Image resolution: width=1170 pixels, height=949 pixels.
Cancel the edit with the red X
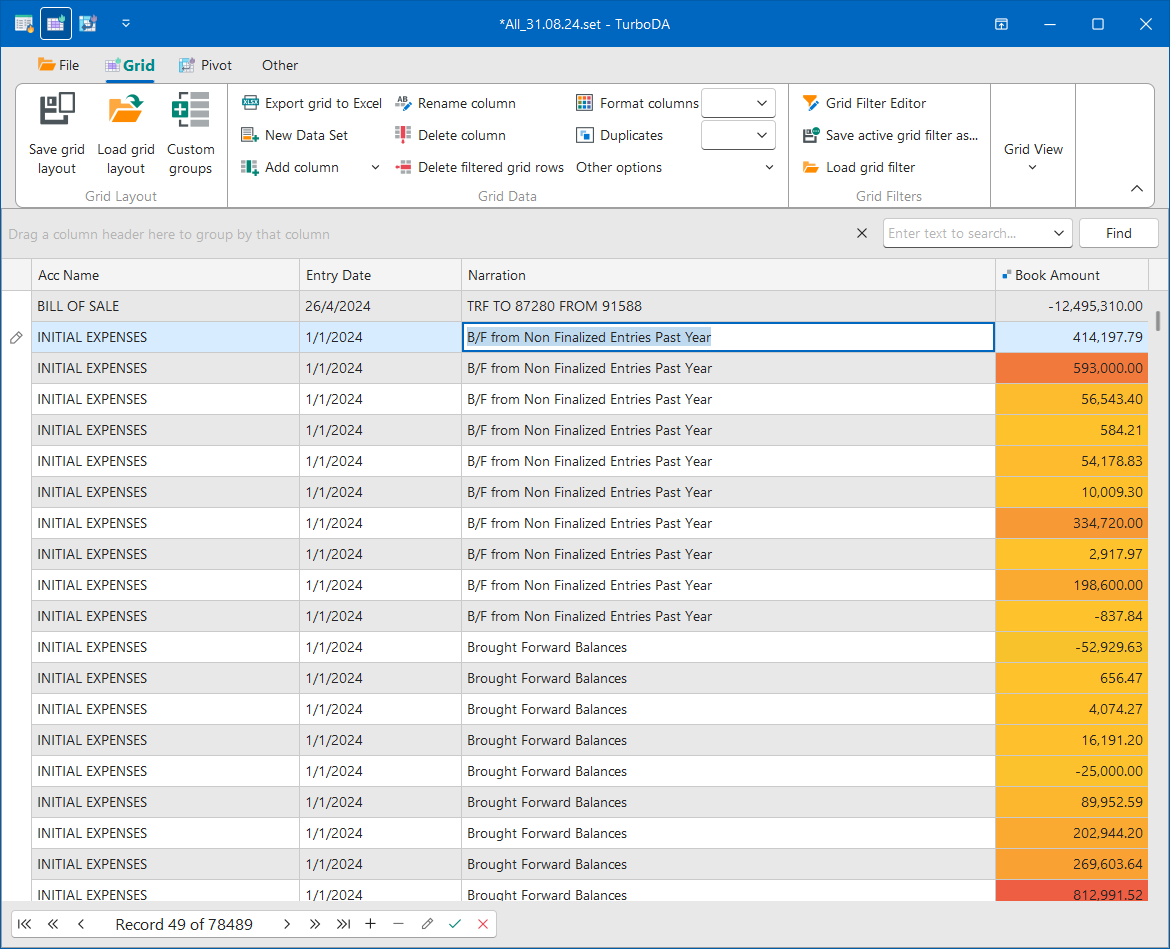click(483, 924)
